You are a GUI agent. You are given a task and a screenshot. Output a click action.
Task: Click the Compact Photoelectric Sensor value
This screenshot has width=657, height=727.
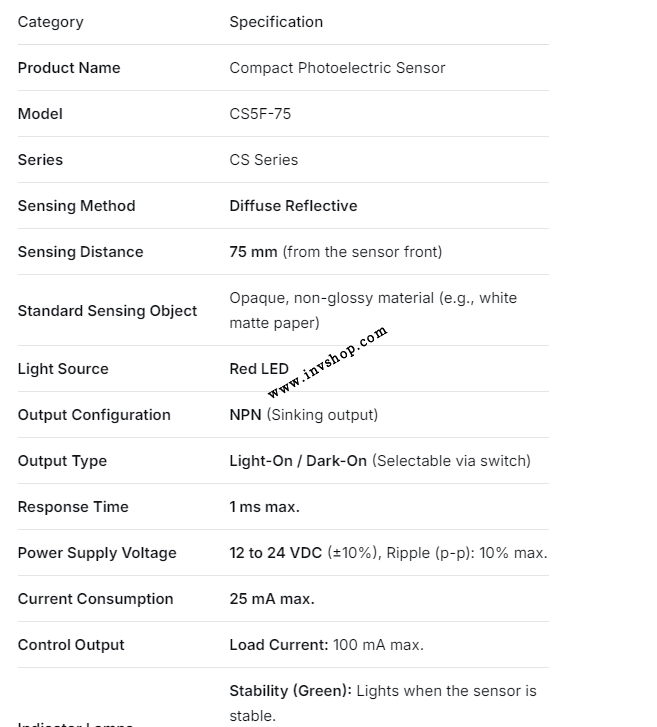coord(337,68)
